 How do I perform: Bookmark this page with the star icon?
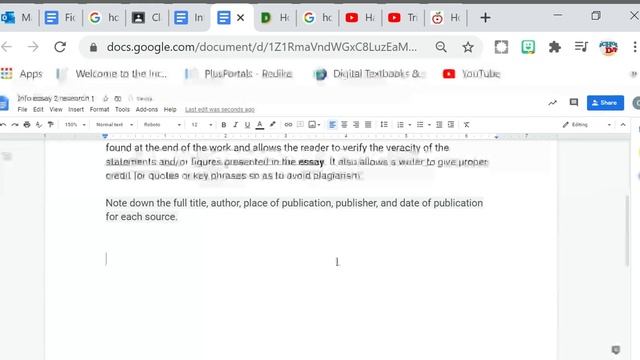(x=468, y=47)
